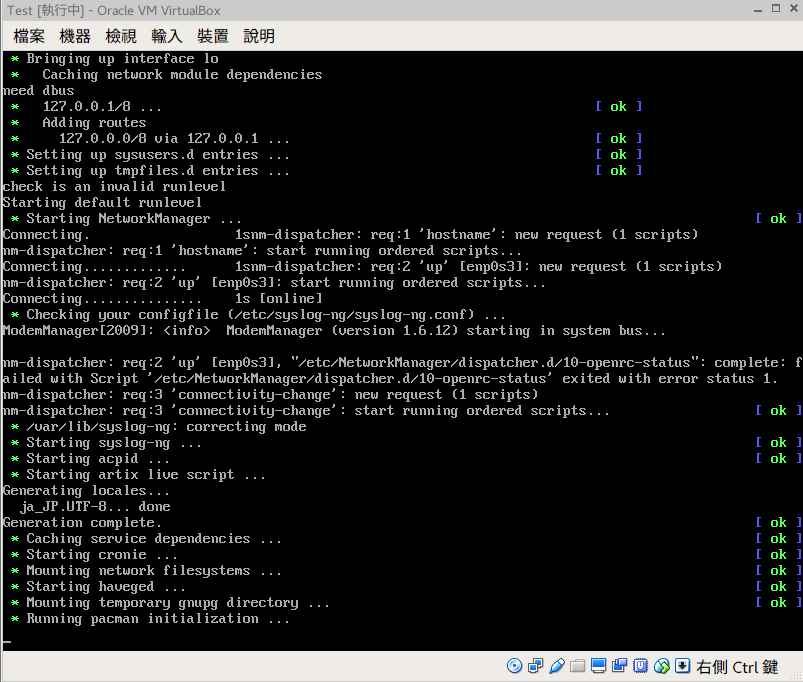Click the 'Setting up sysusers.d entries' line

pos(150,155)
